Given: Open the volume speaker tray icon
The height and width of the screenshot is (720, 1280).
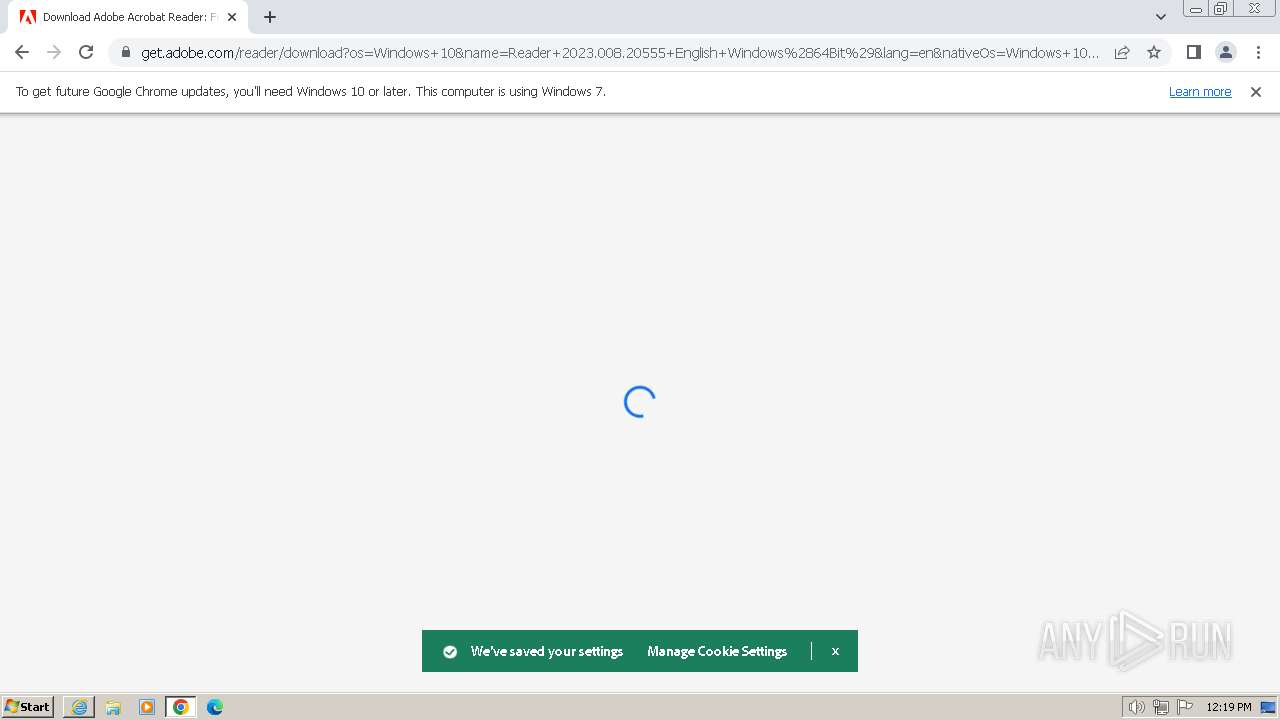Looking at the screenshot, I should 1136,707.
